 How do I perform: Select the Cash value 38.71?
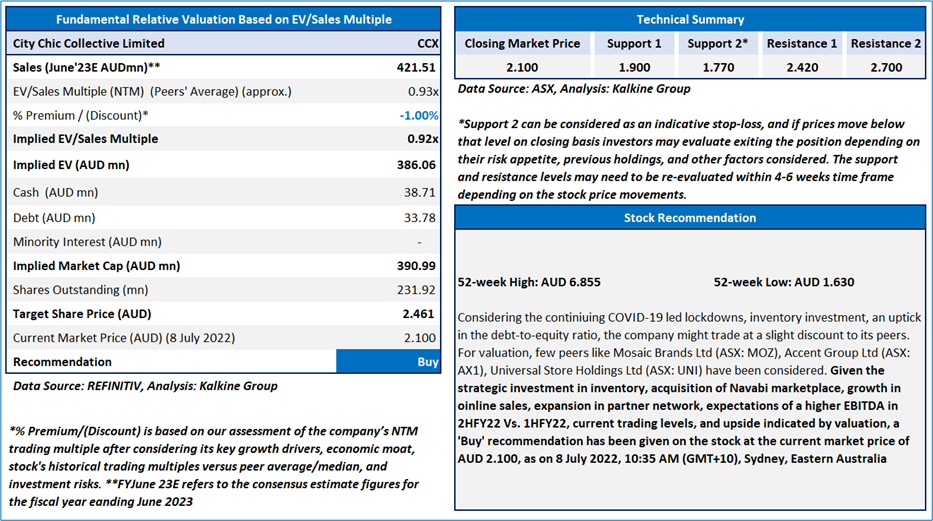pos(419,192)
